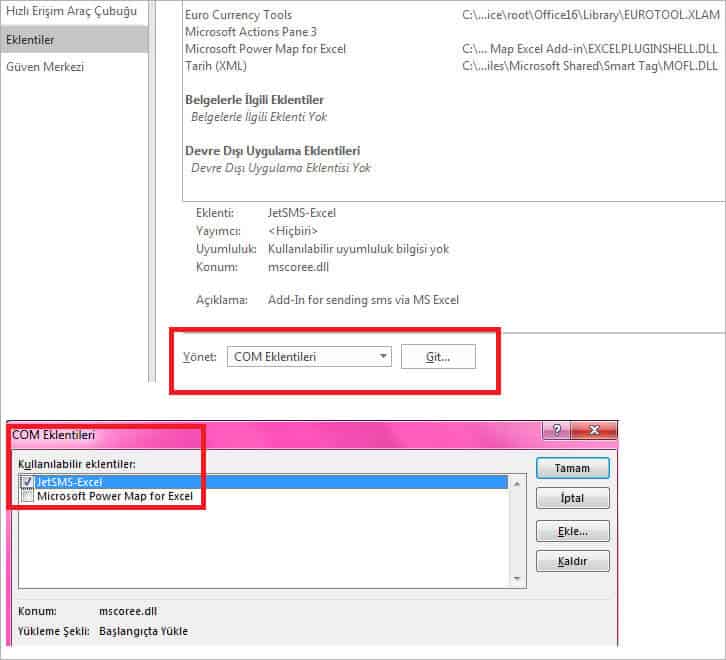Switch to Güven Merkezi section
This screenshot has width=726, height=660.
click(x=45, y=67)
